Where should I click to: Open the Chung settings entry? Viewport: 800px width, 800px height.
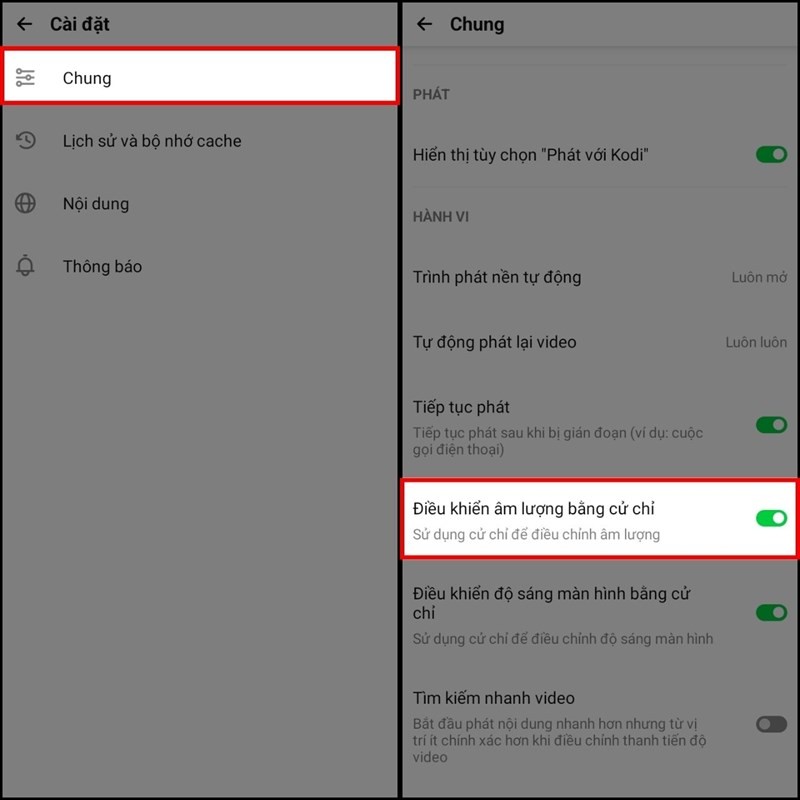coord(199,77)
